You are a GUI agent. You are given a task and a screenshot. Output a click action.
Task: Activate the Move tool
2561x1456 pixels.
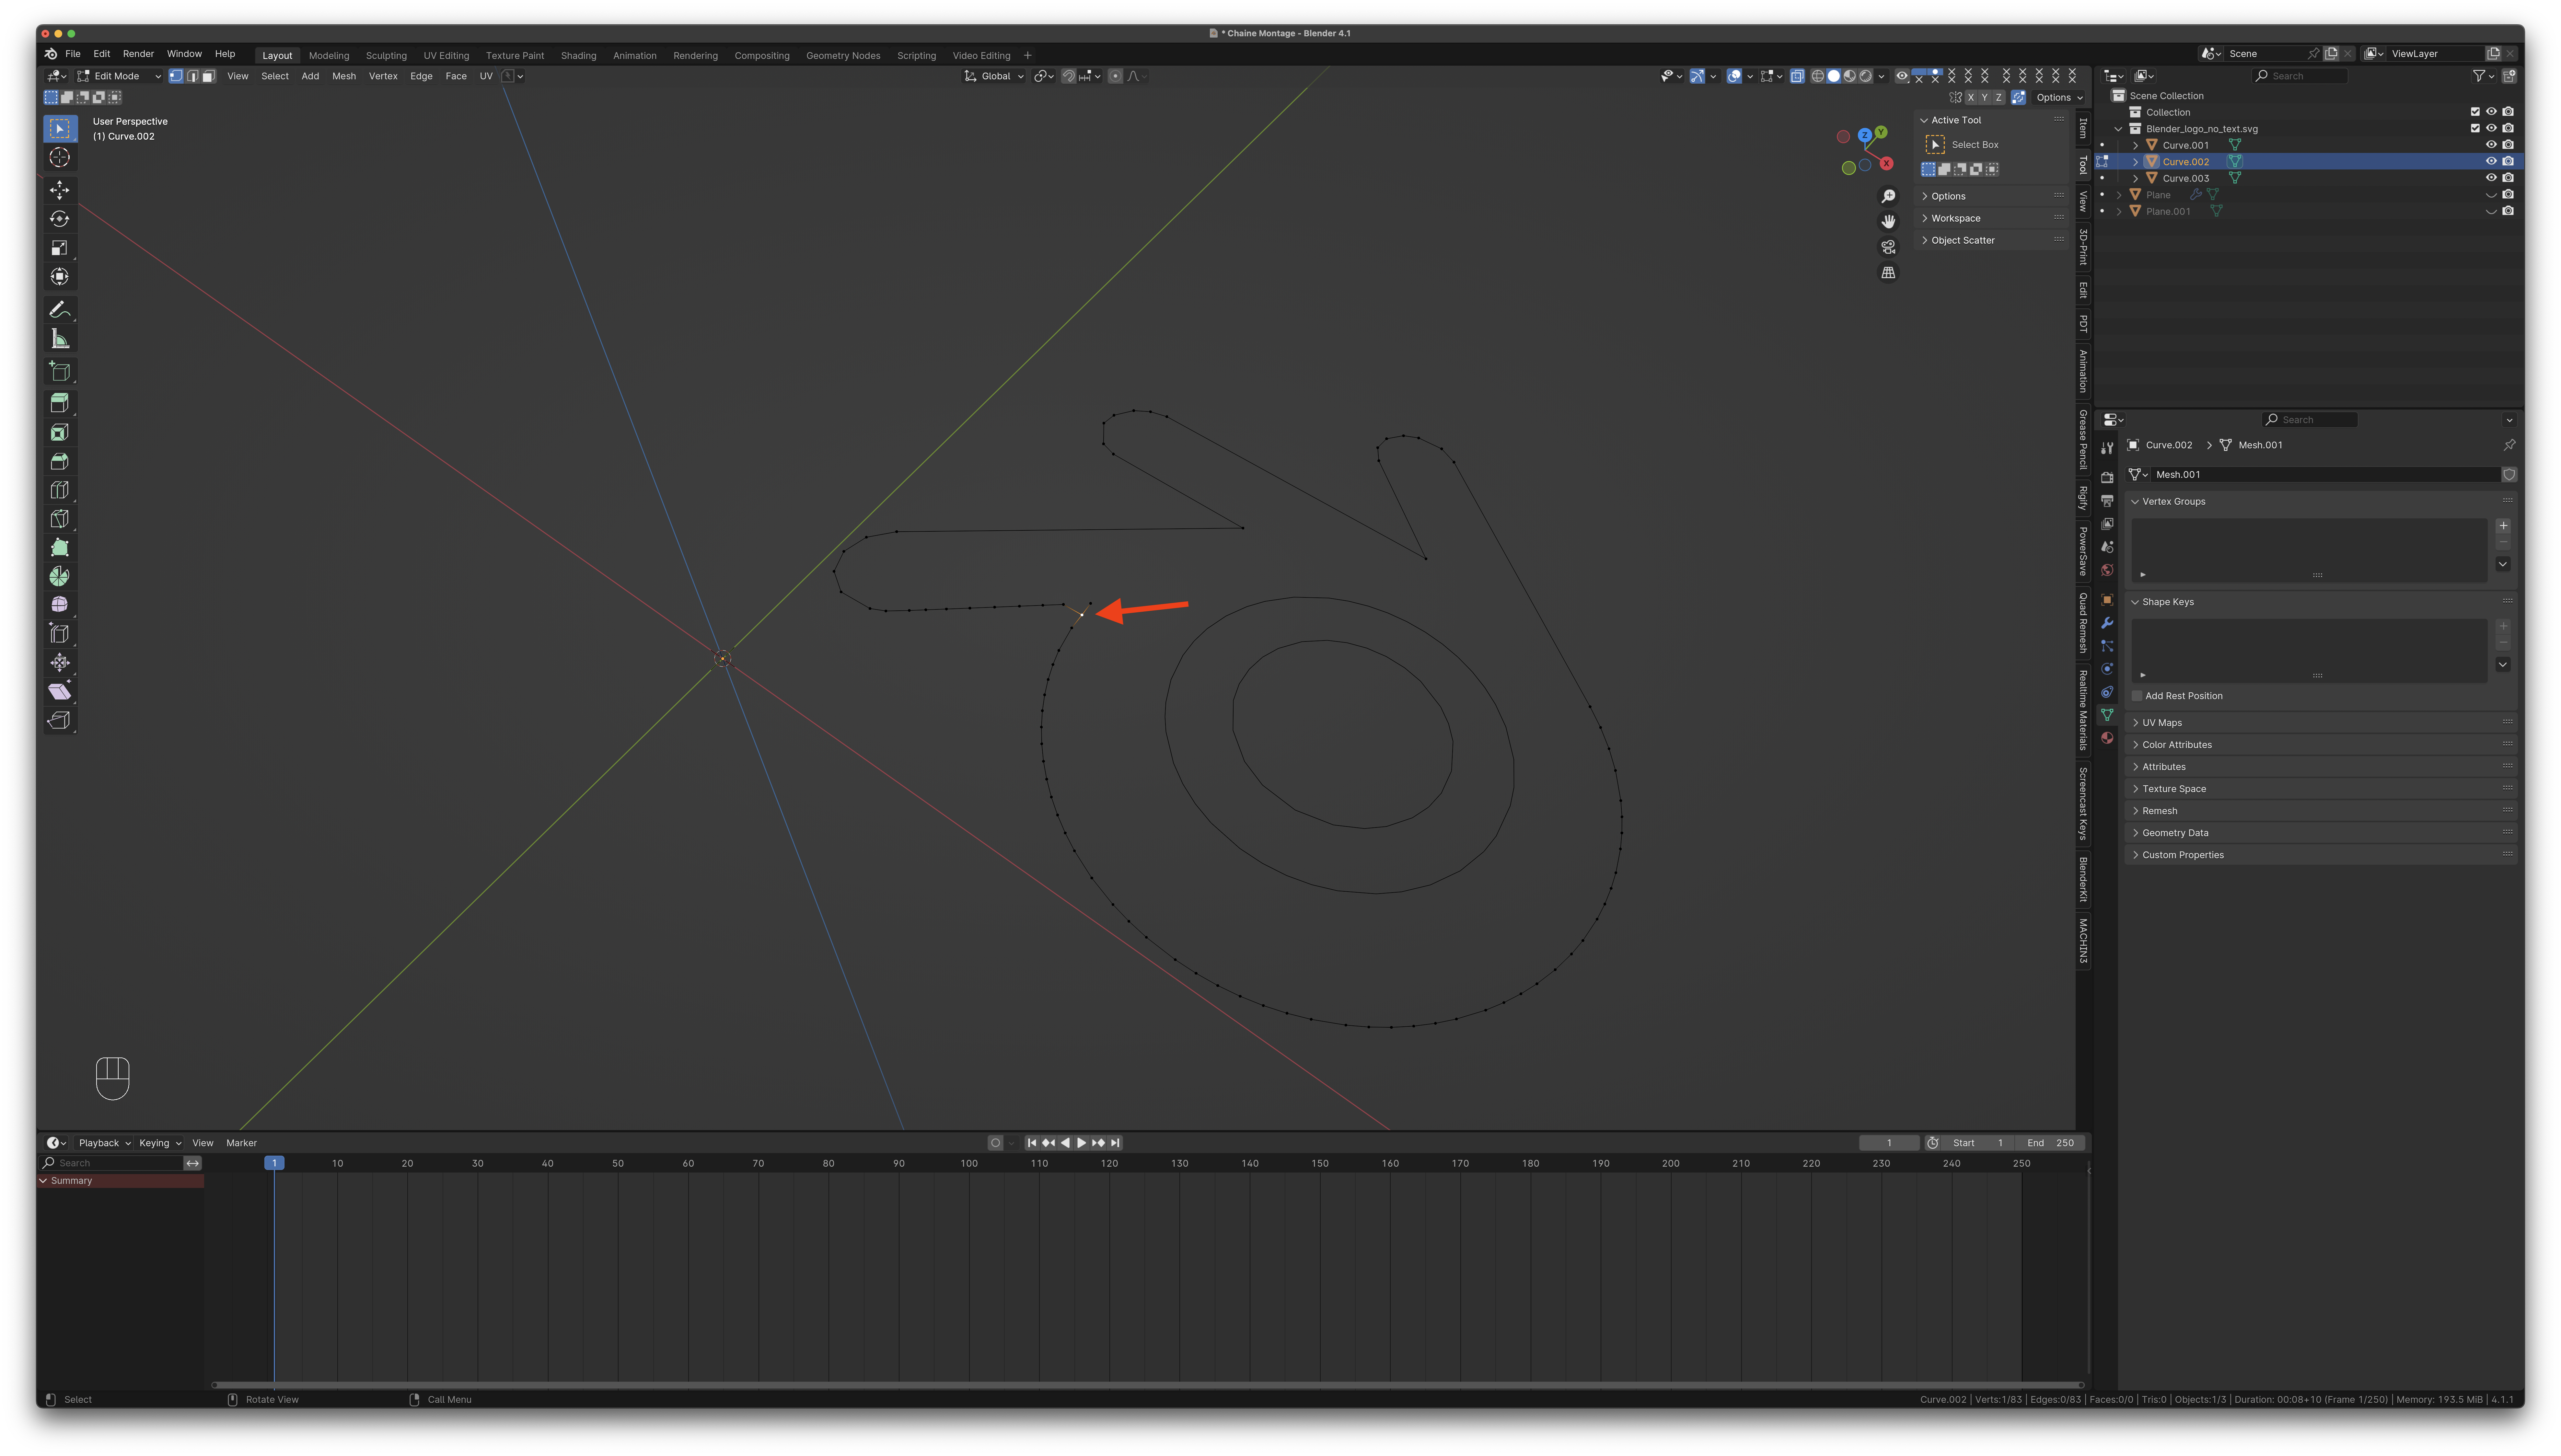[60, 190]
